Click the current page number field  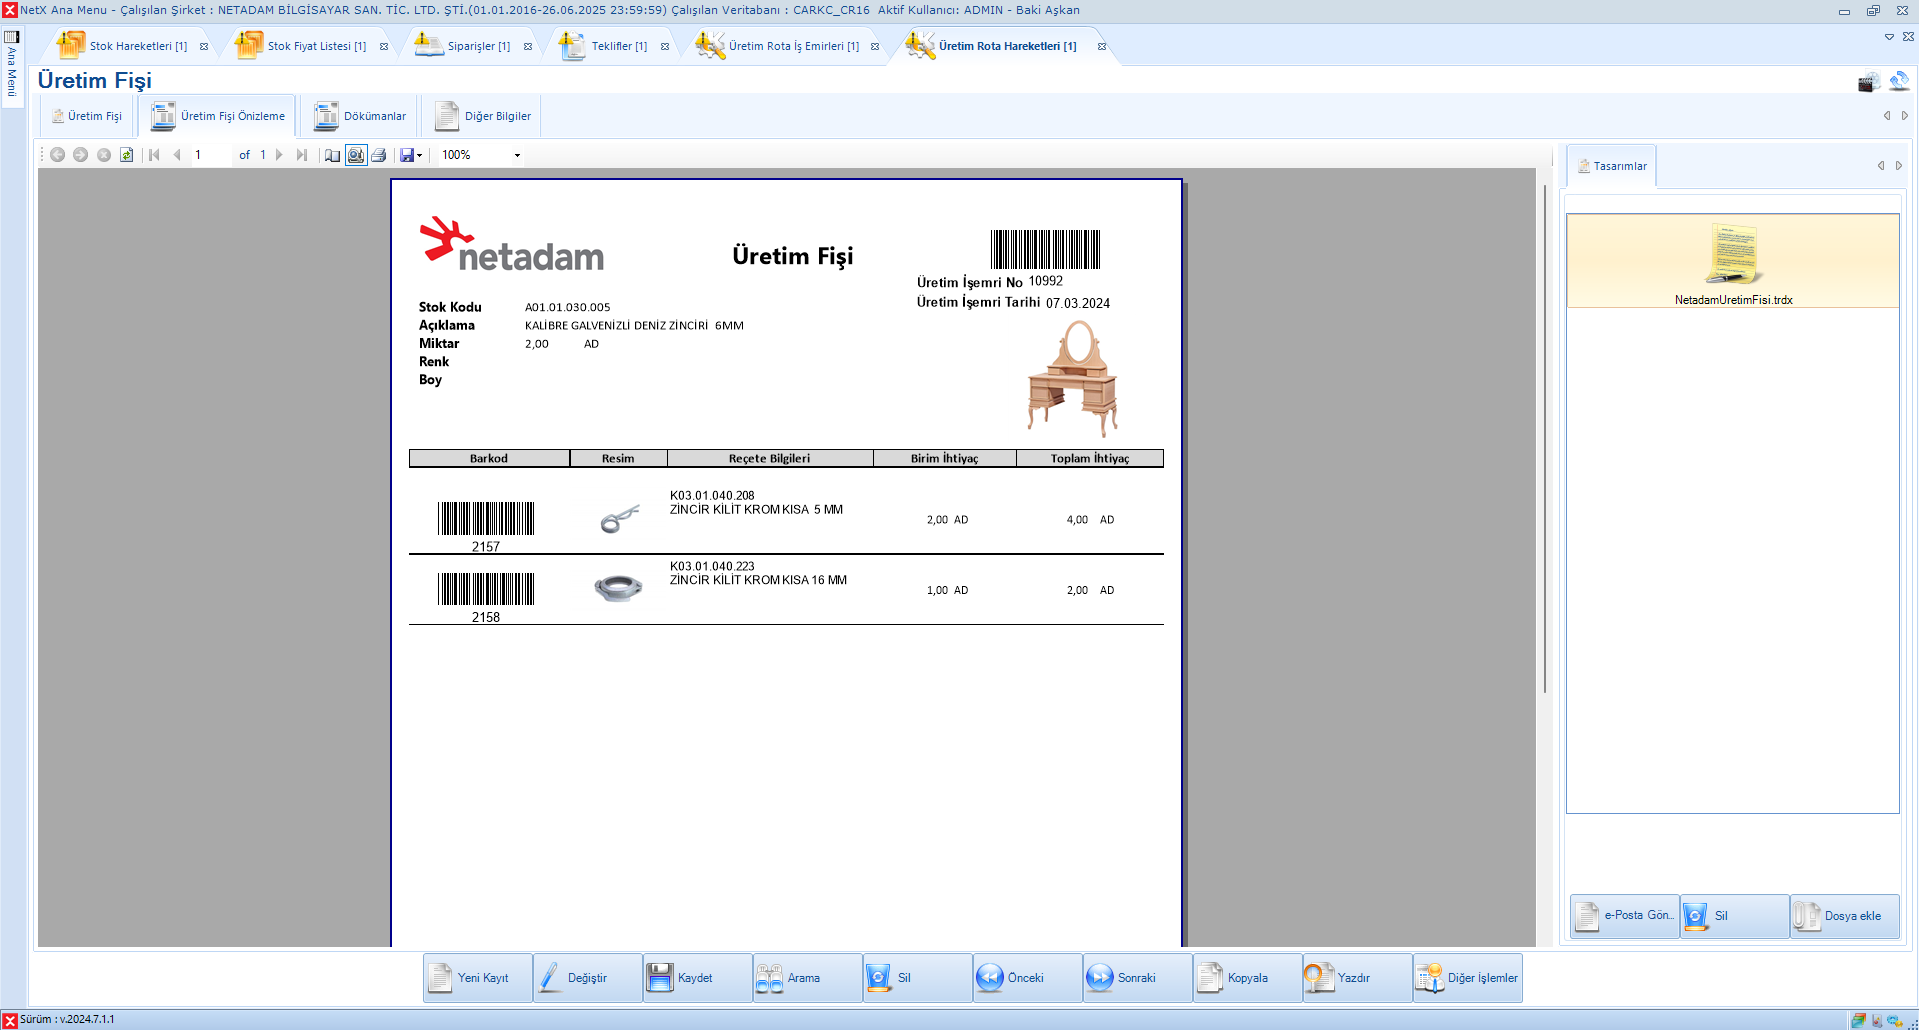click(210, 155)
